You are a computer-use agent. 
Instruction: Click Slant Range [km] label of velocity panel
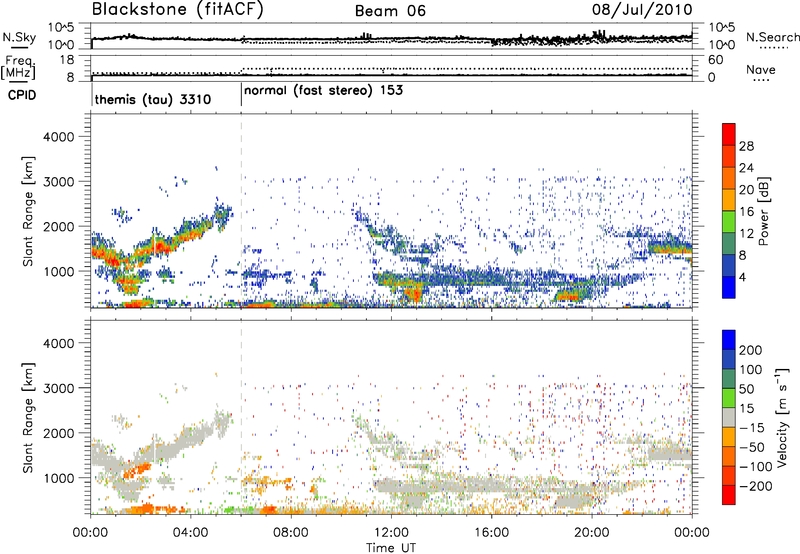point(28,417)
